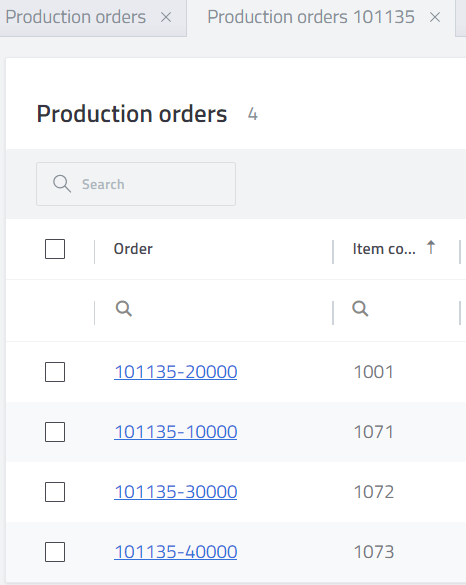Switch to Production orders 101135 tab
Viewport: 466px width, 585px height.
[x=311, y=17]
